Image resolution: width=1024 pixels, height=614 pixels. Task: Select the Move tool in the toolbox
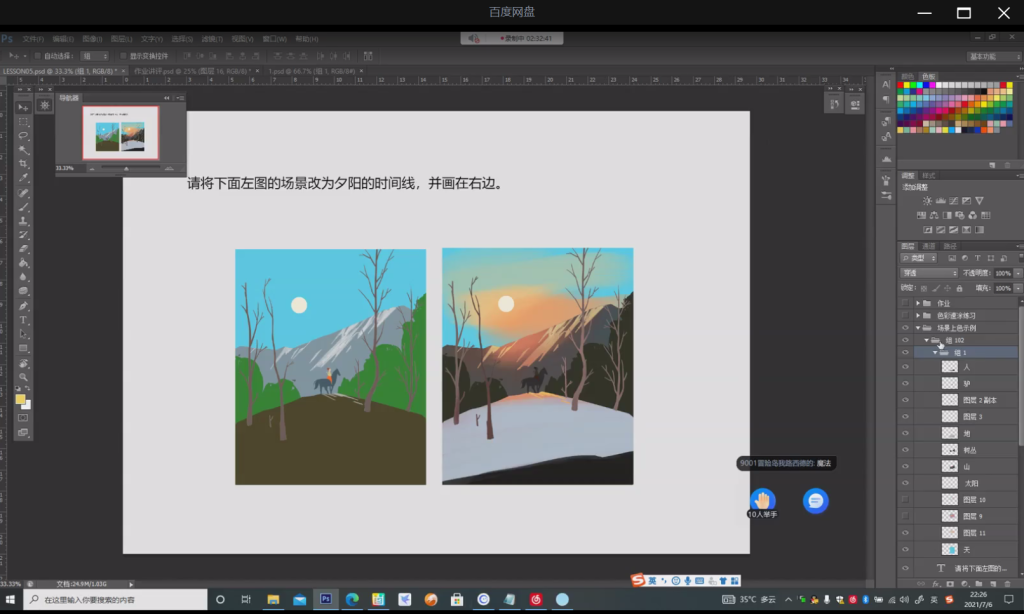click(24, 106)
